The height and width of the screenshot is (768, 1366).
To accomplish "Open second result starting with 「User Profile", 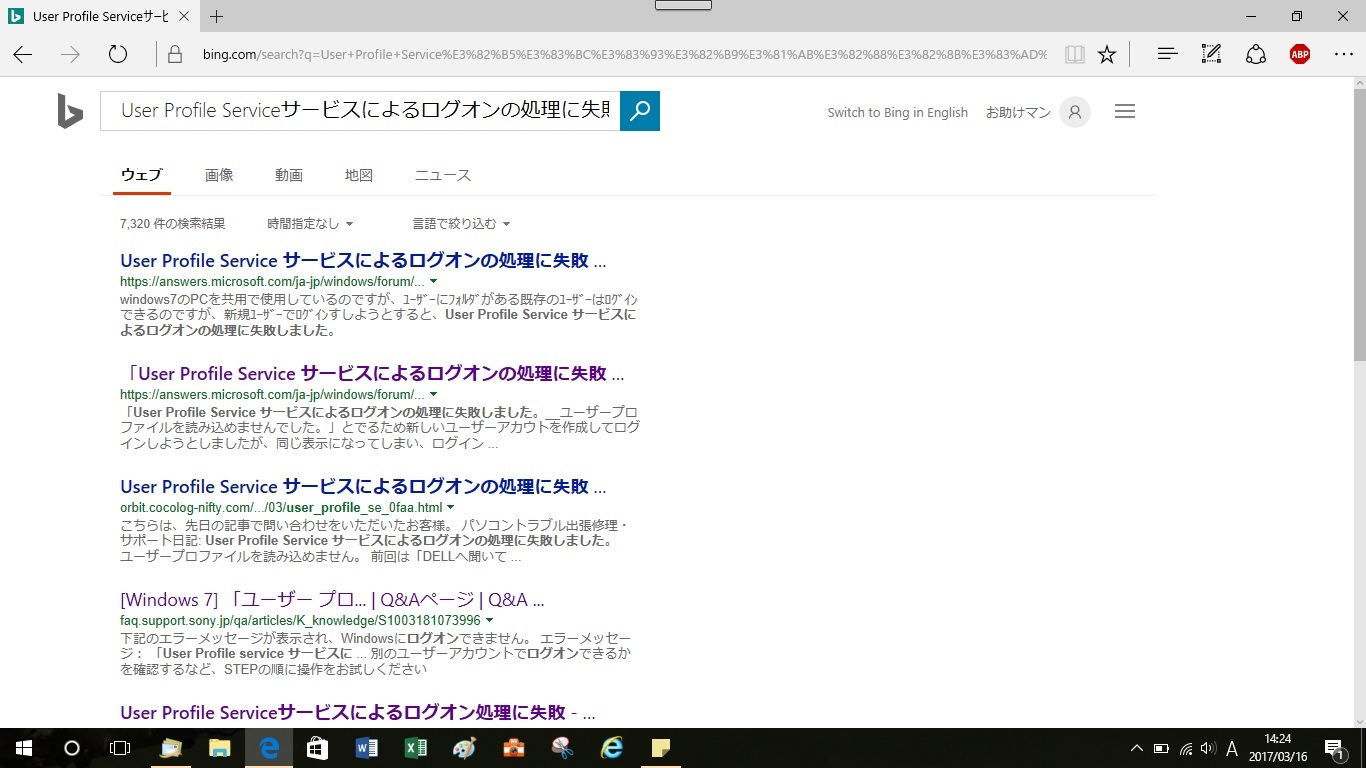I will tap(372, 374).
